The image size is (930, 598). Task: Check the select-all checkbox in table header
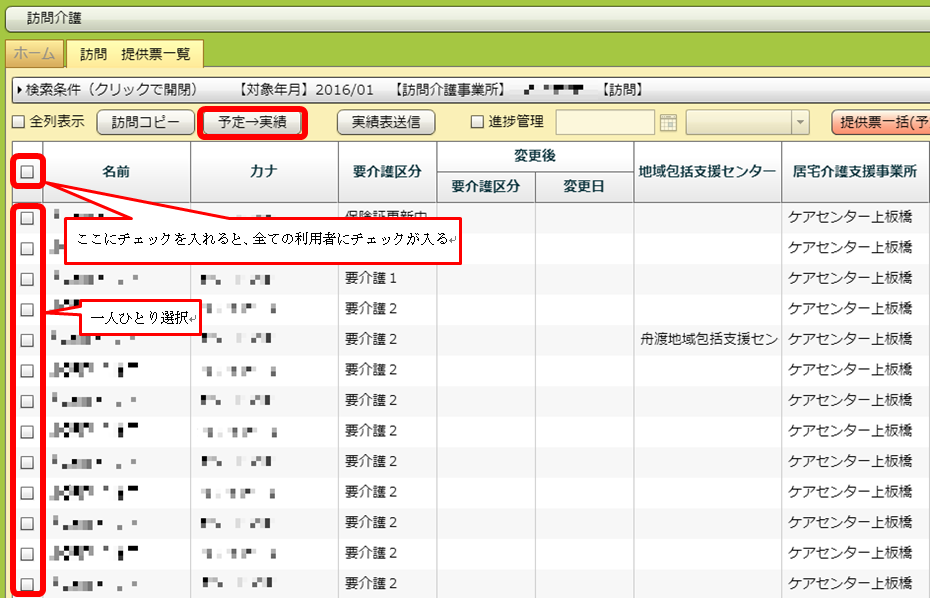click(x=27, y=172)
